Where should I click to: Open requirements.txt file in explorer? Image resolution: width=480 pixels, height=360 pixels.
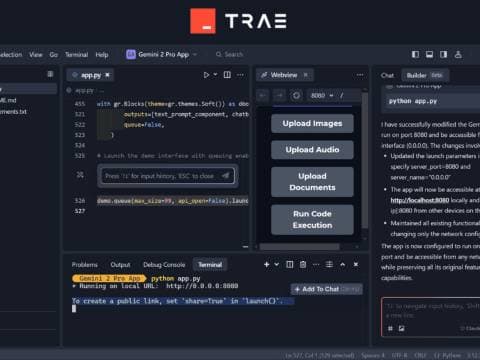coord(13,112)
